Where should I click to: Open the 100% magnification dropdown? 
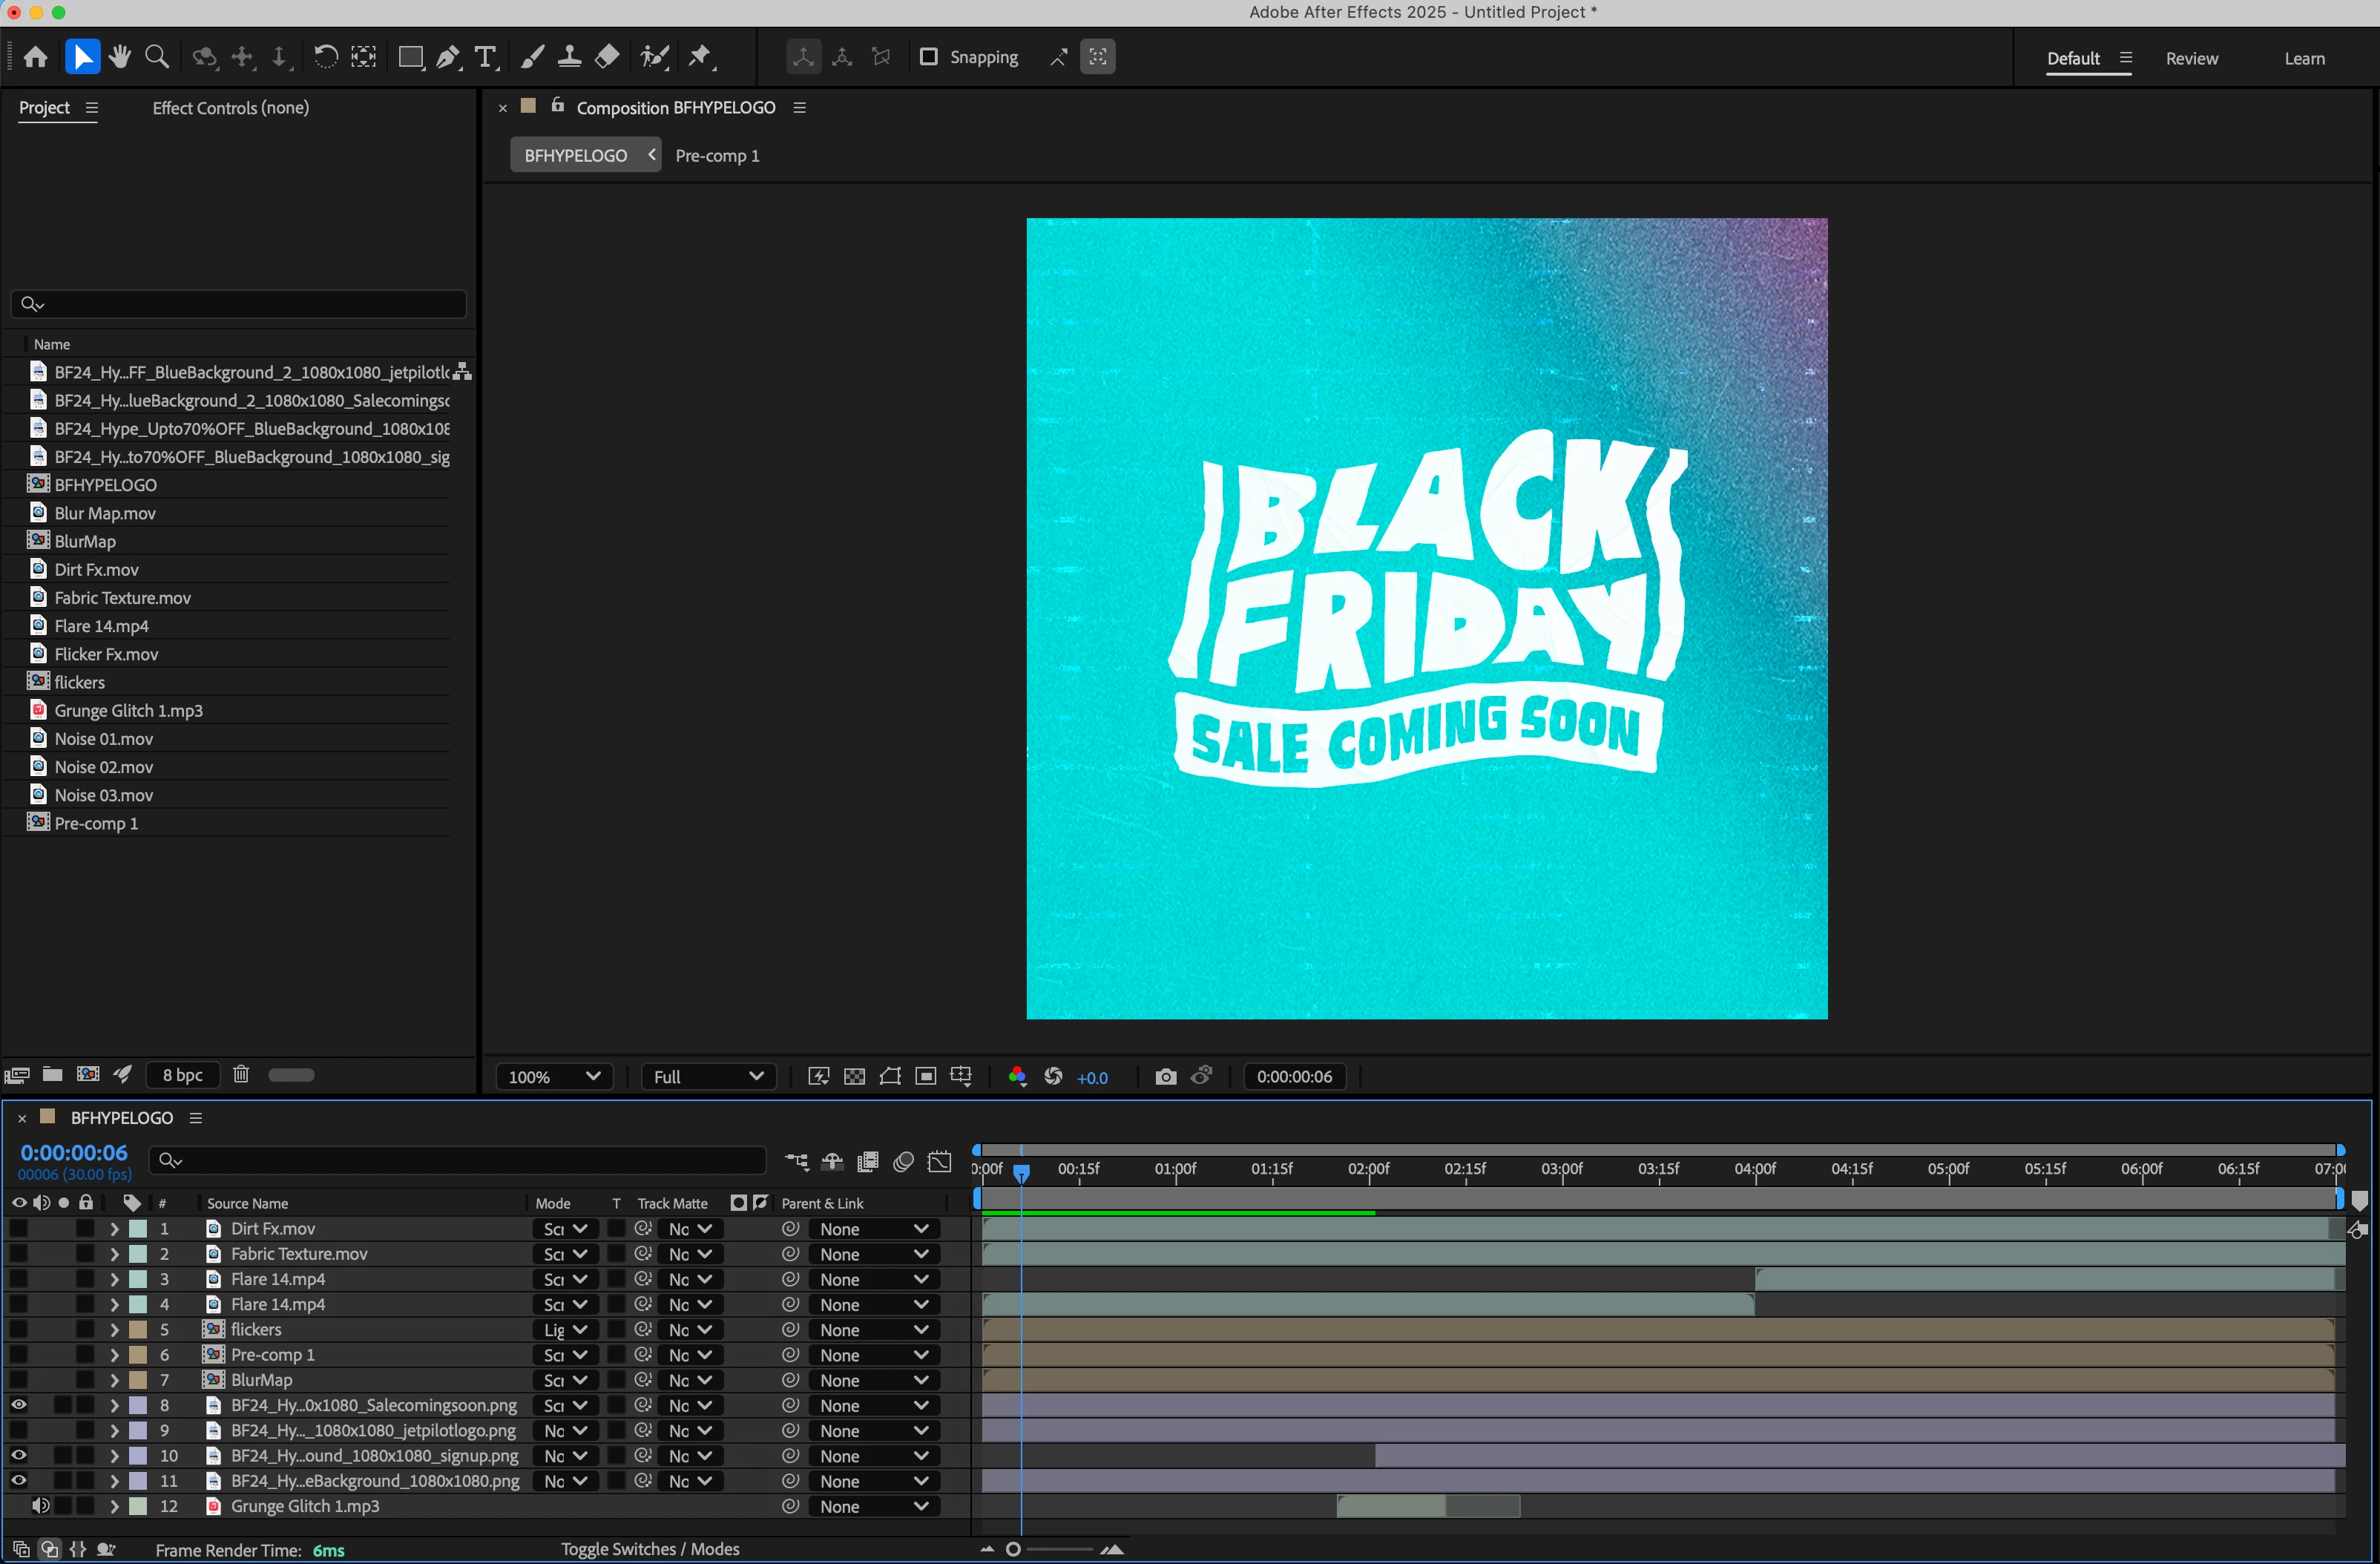[554, 1077]
